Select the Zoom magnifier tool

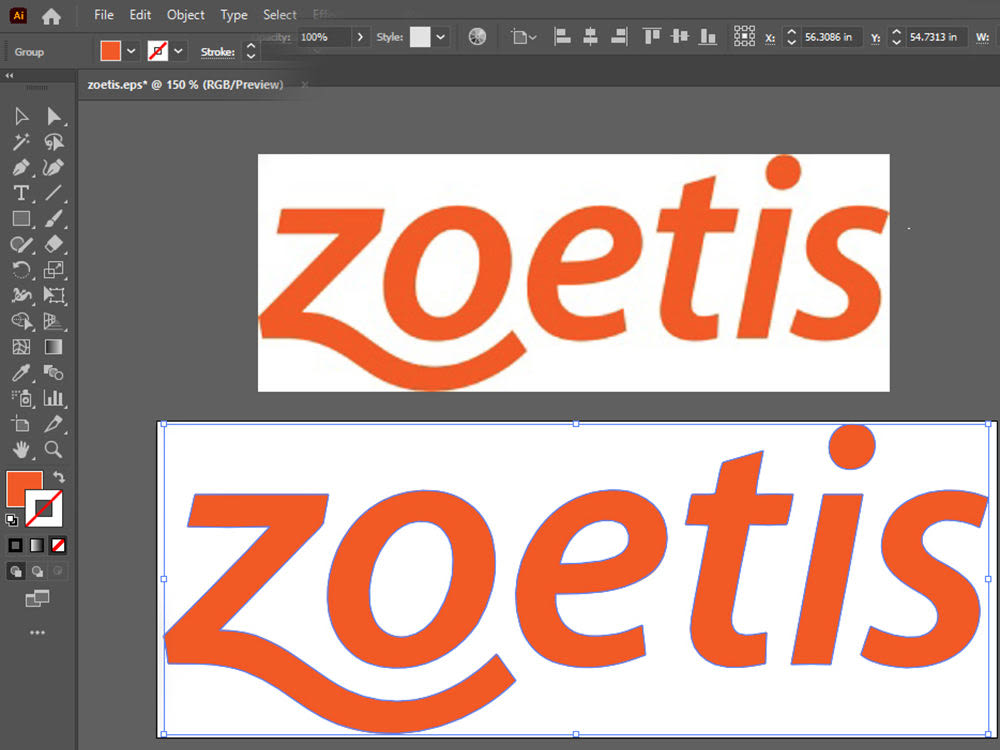(x=54, y=450)
